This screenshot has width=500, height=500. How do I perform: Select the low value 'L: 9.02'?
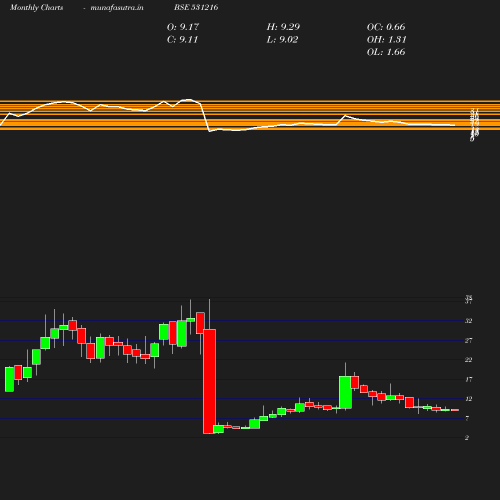(x=282, y=39)
